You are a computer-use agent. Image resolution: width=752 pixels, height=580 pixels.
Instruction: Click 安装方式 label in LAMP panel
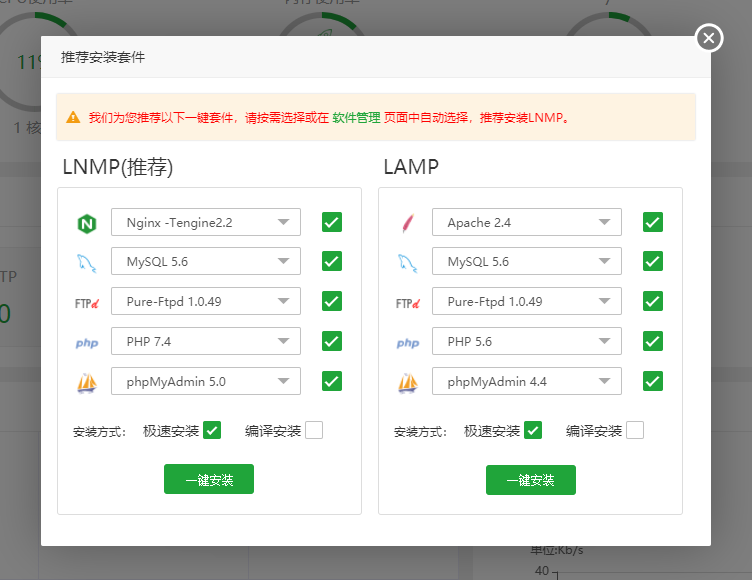(420, 432)
